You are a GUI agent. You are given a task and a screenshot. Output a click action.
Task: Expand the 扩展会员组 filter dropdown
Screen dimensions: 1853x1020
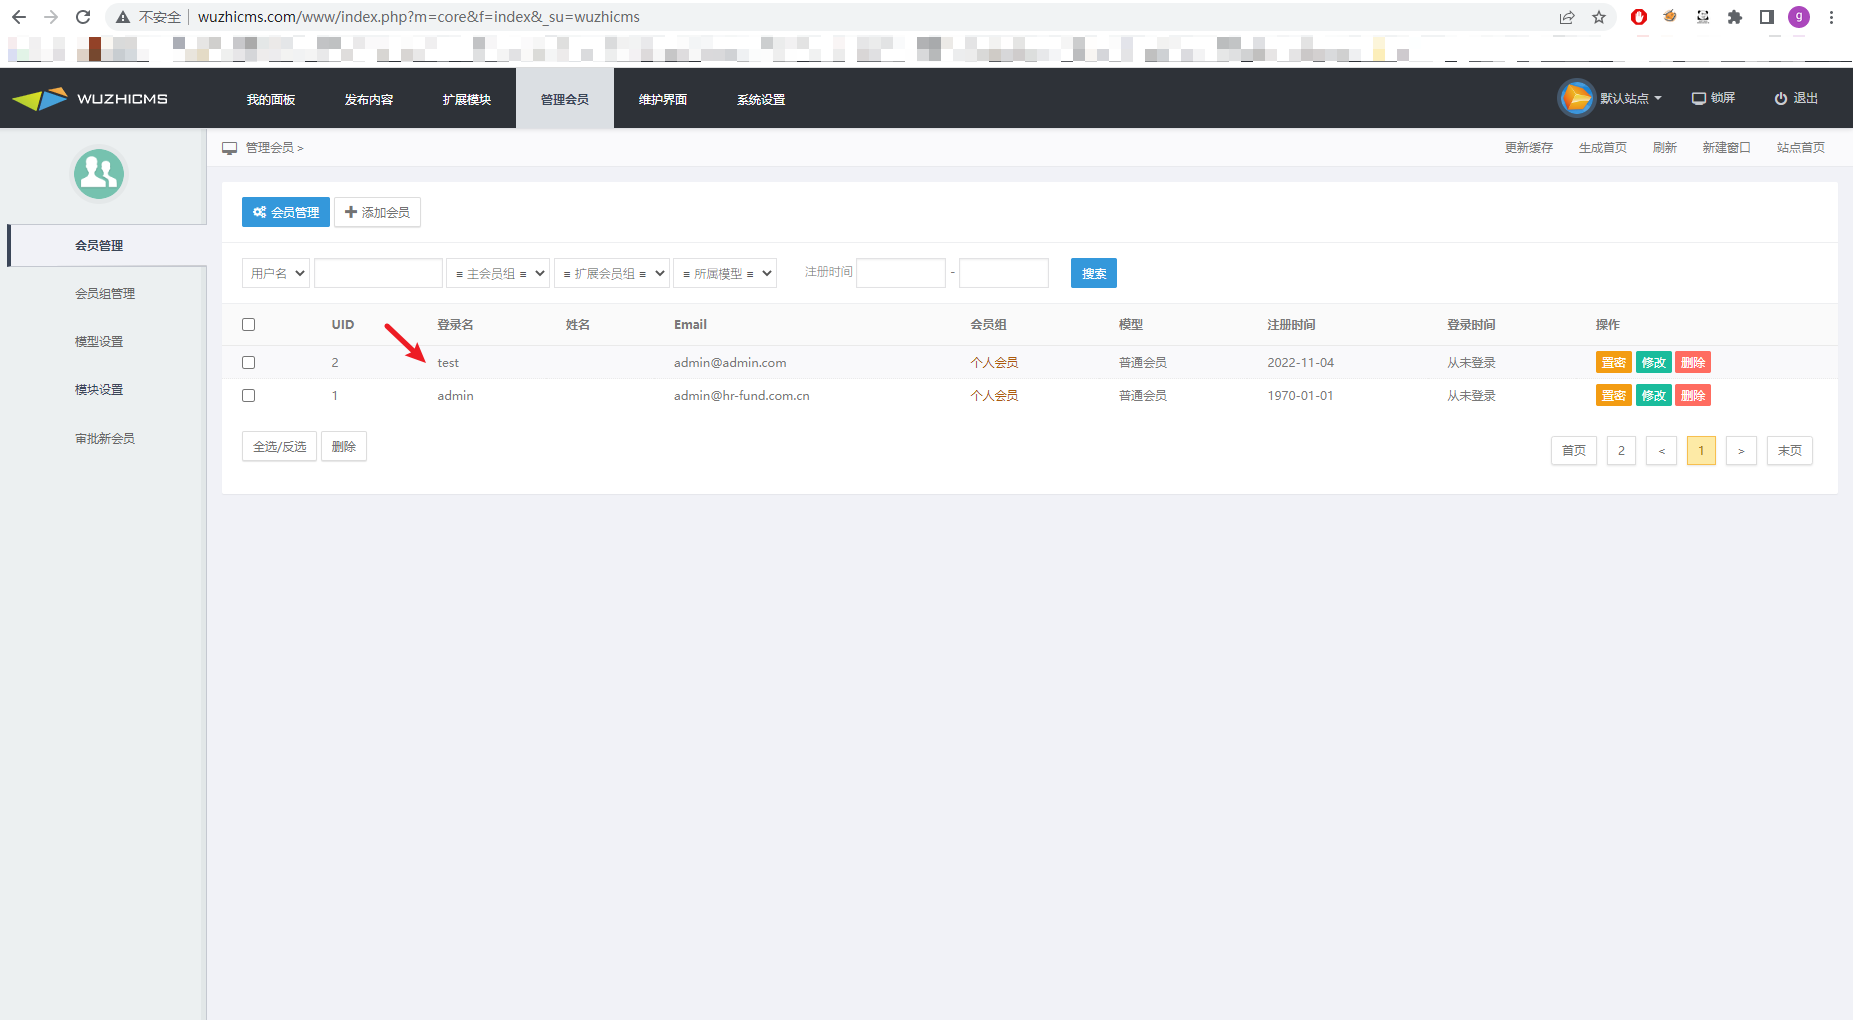612,273
